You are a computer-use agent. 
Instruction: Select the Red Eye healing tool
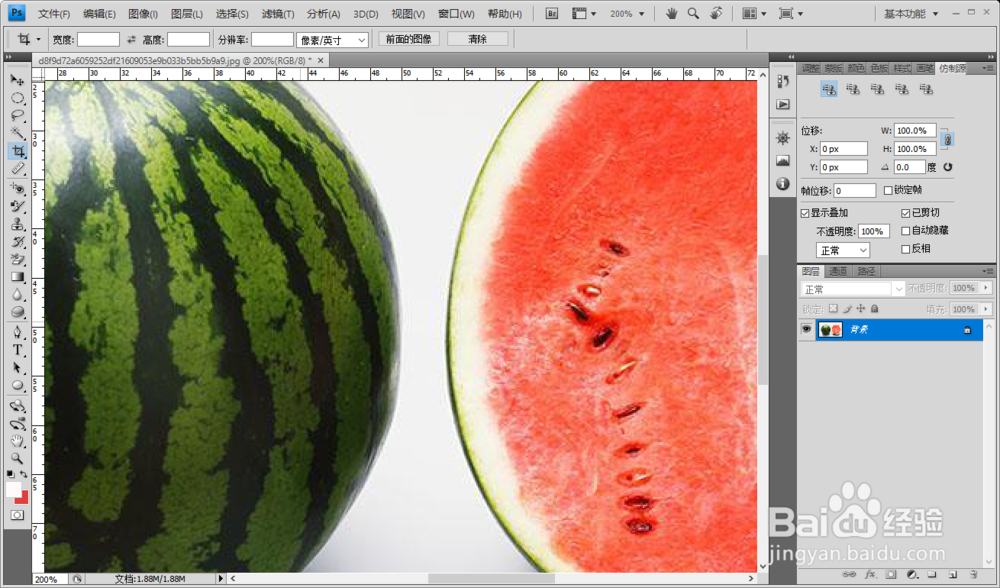click(x=17, y=189)
